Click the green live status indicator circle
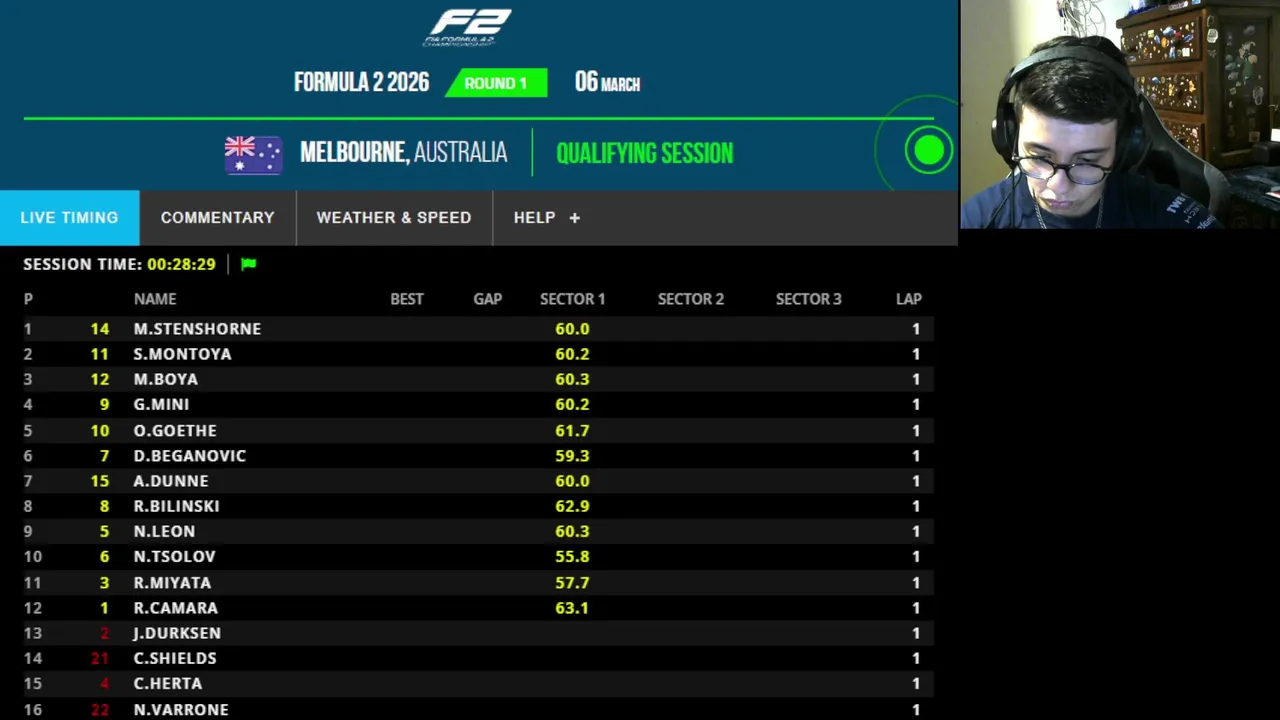Screen dimensions: 1280x720 point(929,151)
